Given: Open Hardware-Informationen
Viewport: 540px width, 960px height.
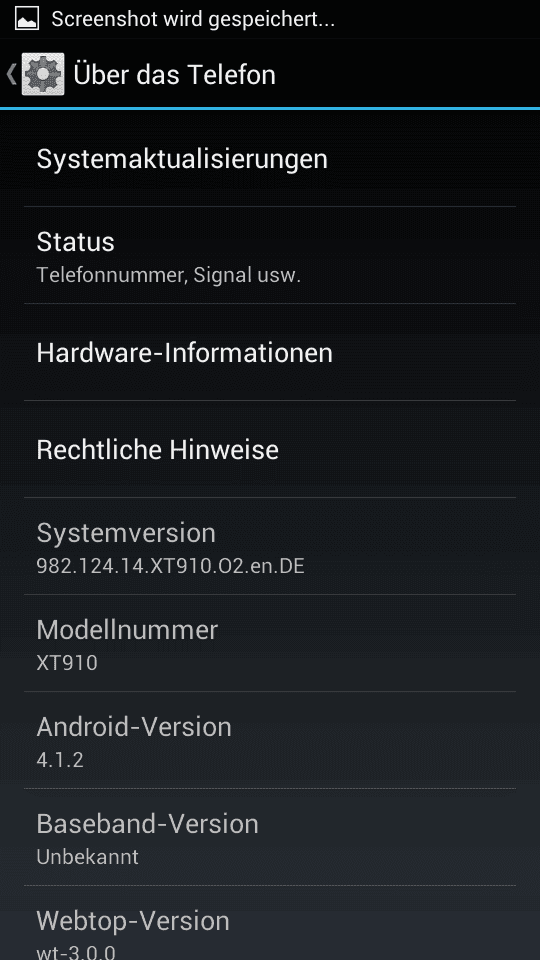Looking at the screenshot, I should coord(270,353).
